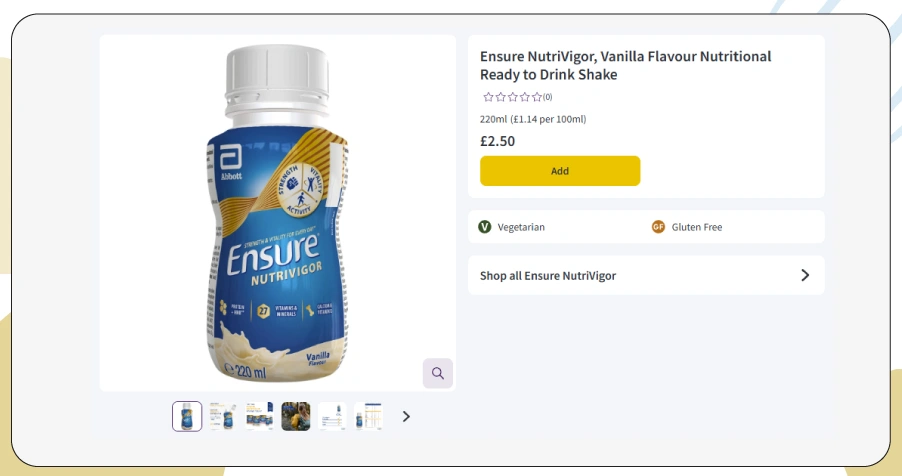
Task: Click the large Ensure bottle product image
Action: pos(277,213)
